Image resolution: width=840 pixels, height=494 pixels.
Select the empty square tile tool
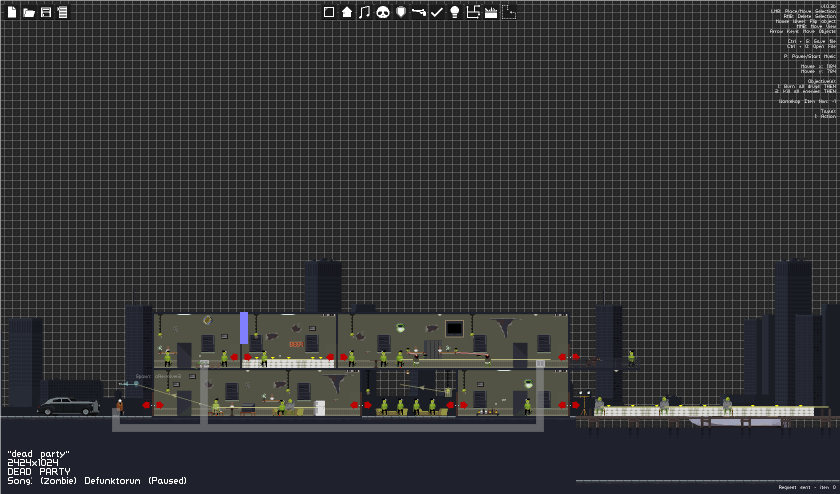329,12
